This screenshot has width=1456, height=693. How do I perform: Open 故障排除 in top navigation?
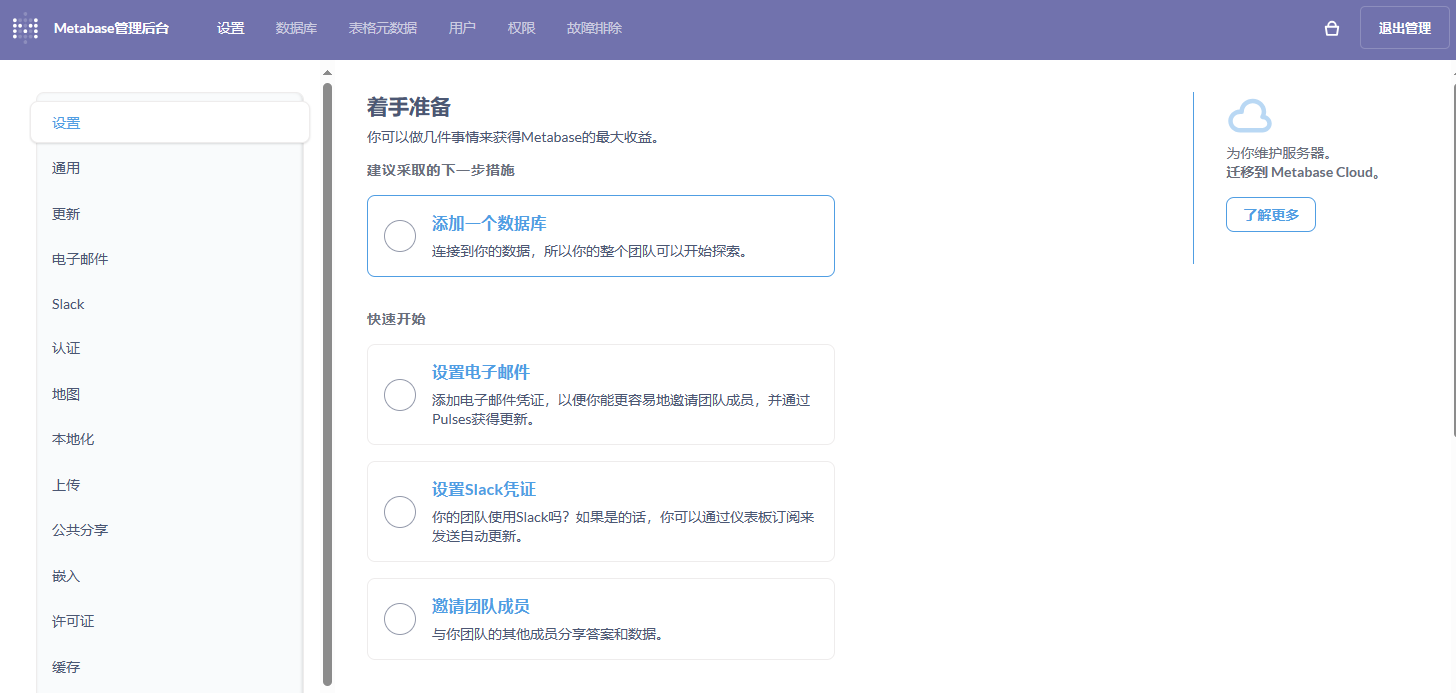pos(594,28)
